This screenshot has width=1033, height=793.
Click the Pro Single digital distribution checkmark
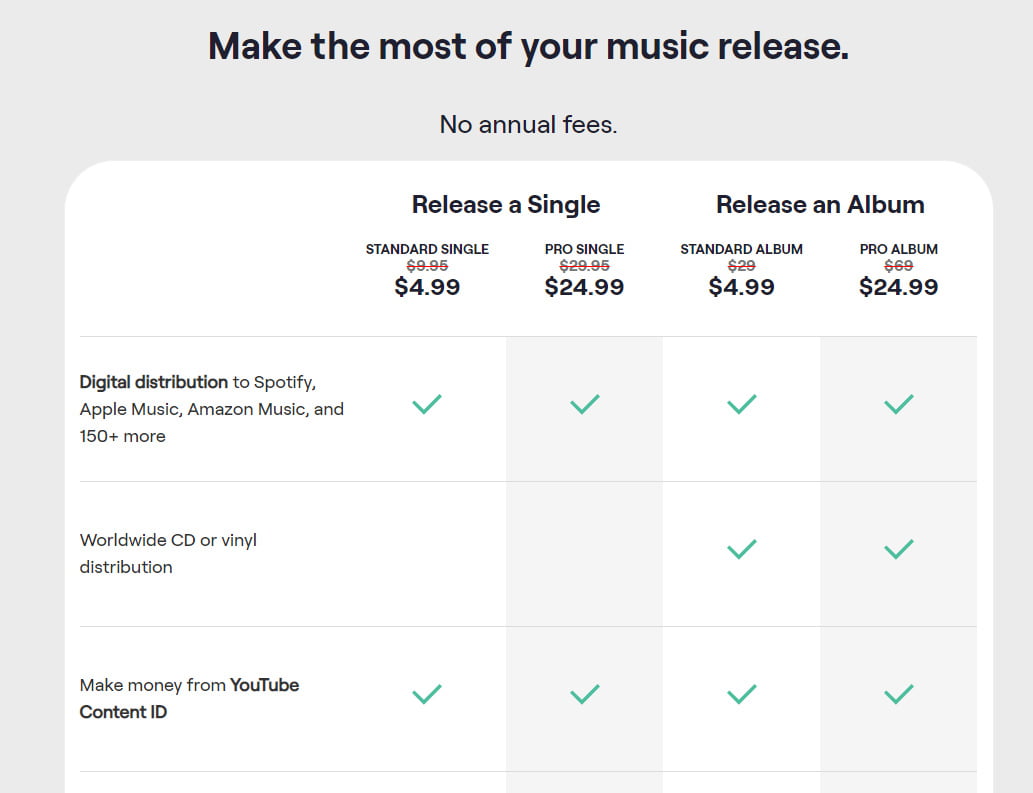click(584, 405)
